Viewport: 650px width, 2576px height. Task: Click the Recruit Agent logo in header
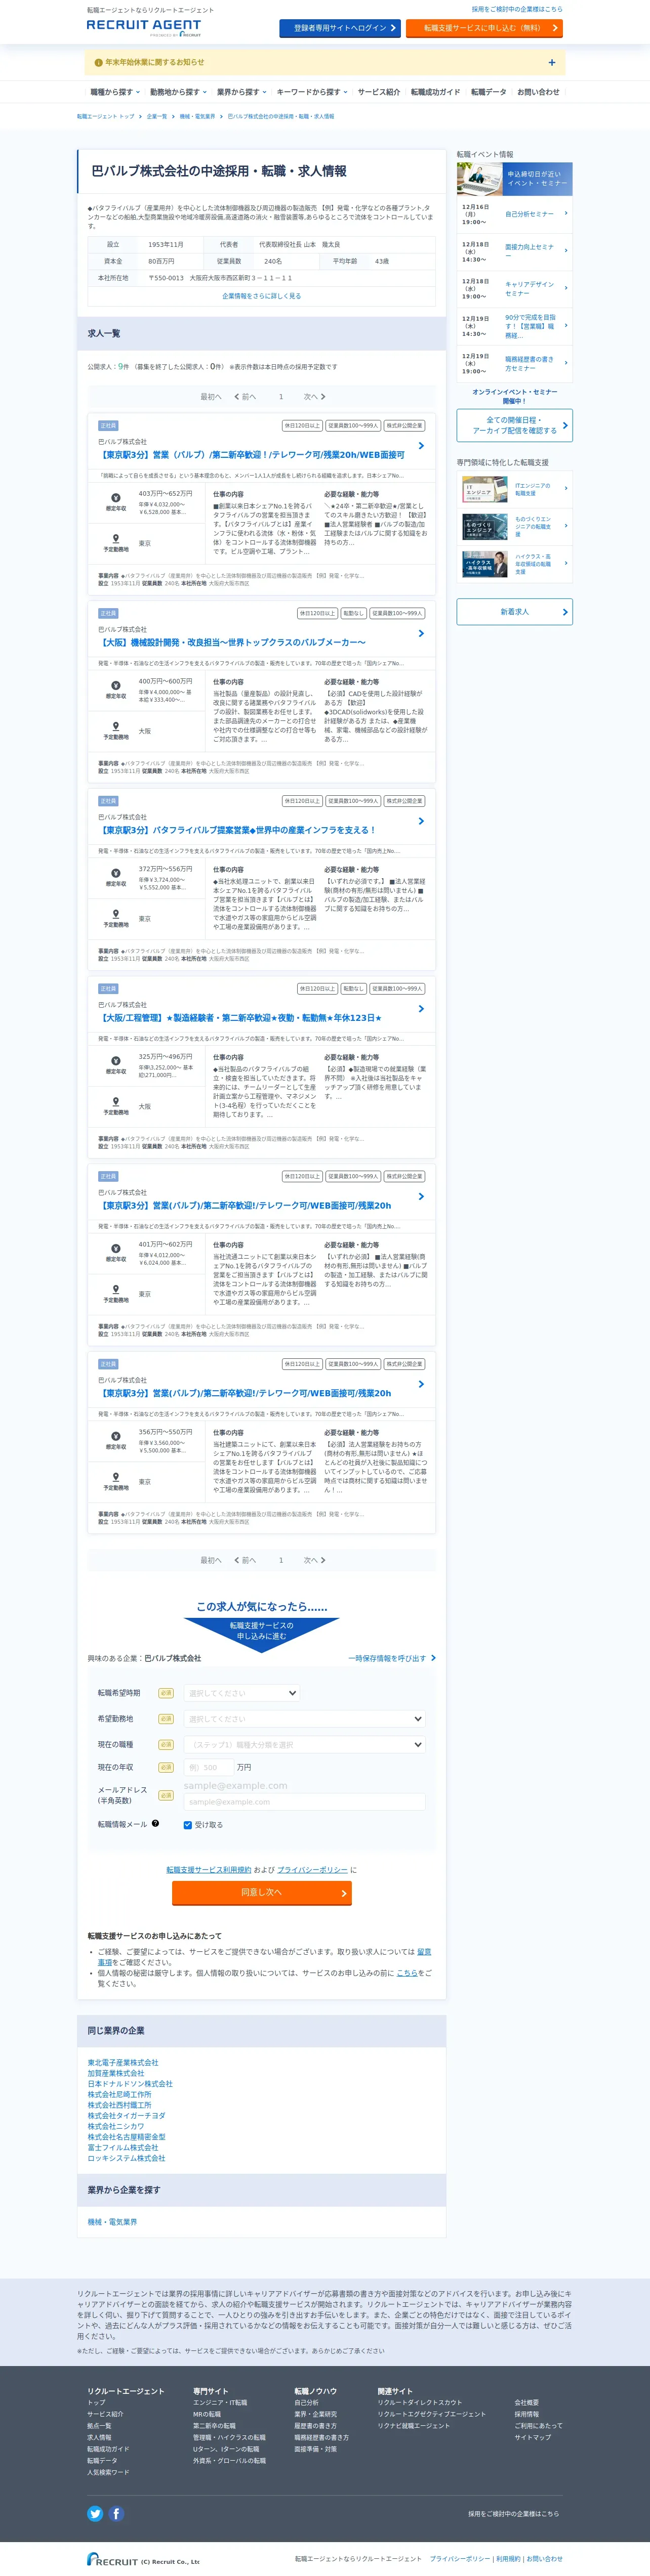(144, 27)
